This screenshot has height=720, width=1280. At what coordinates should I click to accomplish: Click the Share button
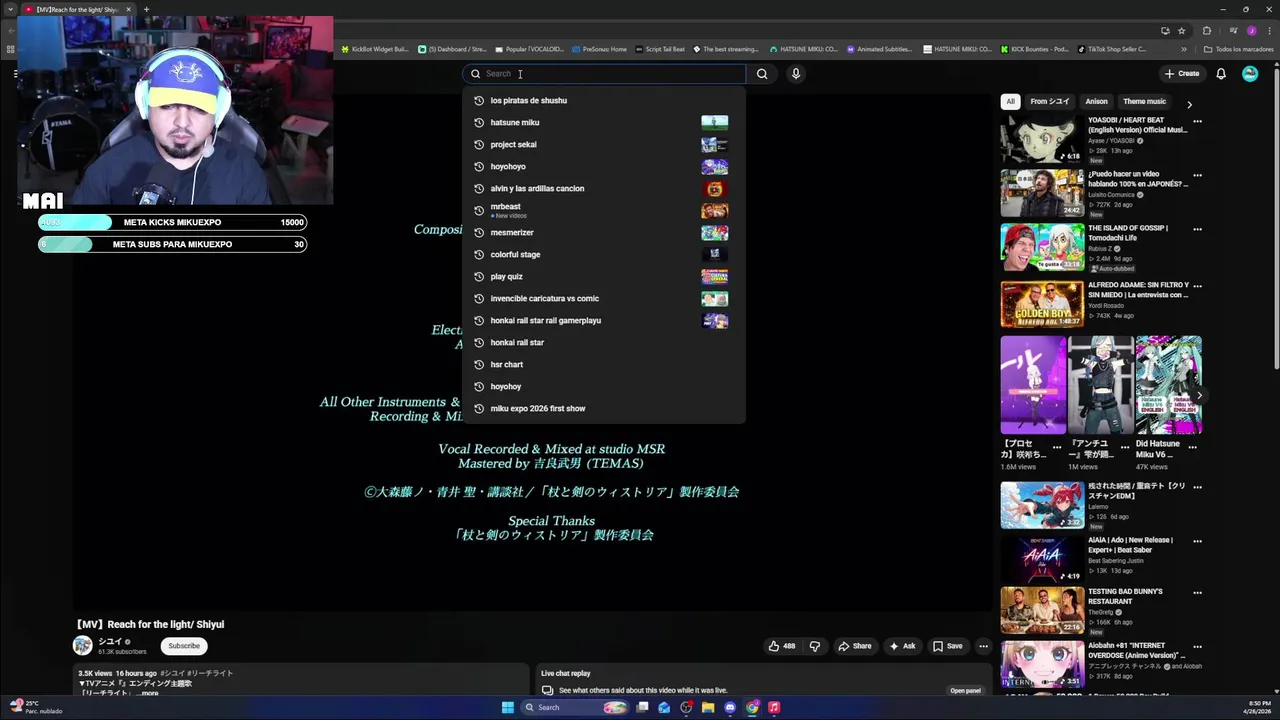click(855, 646)
